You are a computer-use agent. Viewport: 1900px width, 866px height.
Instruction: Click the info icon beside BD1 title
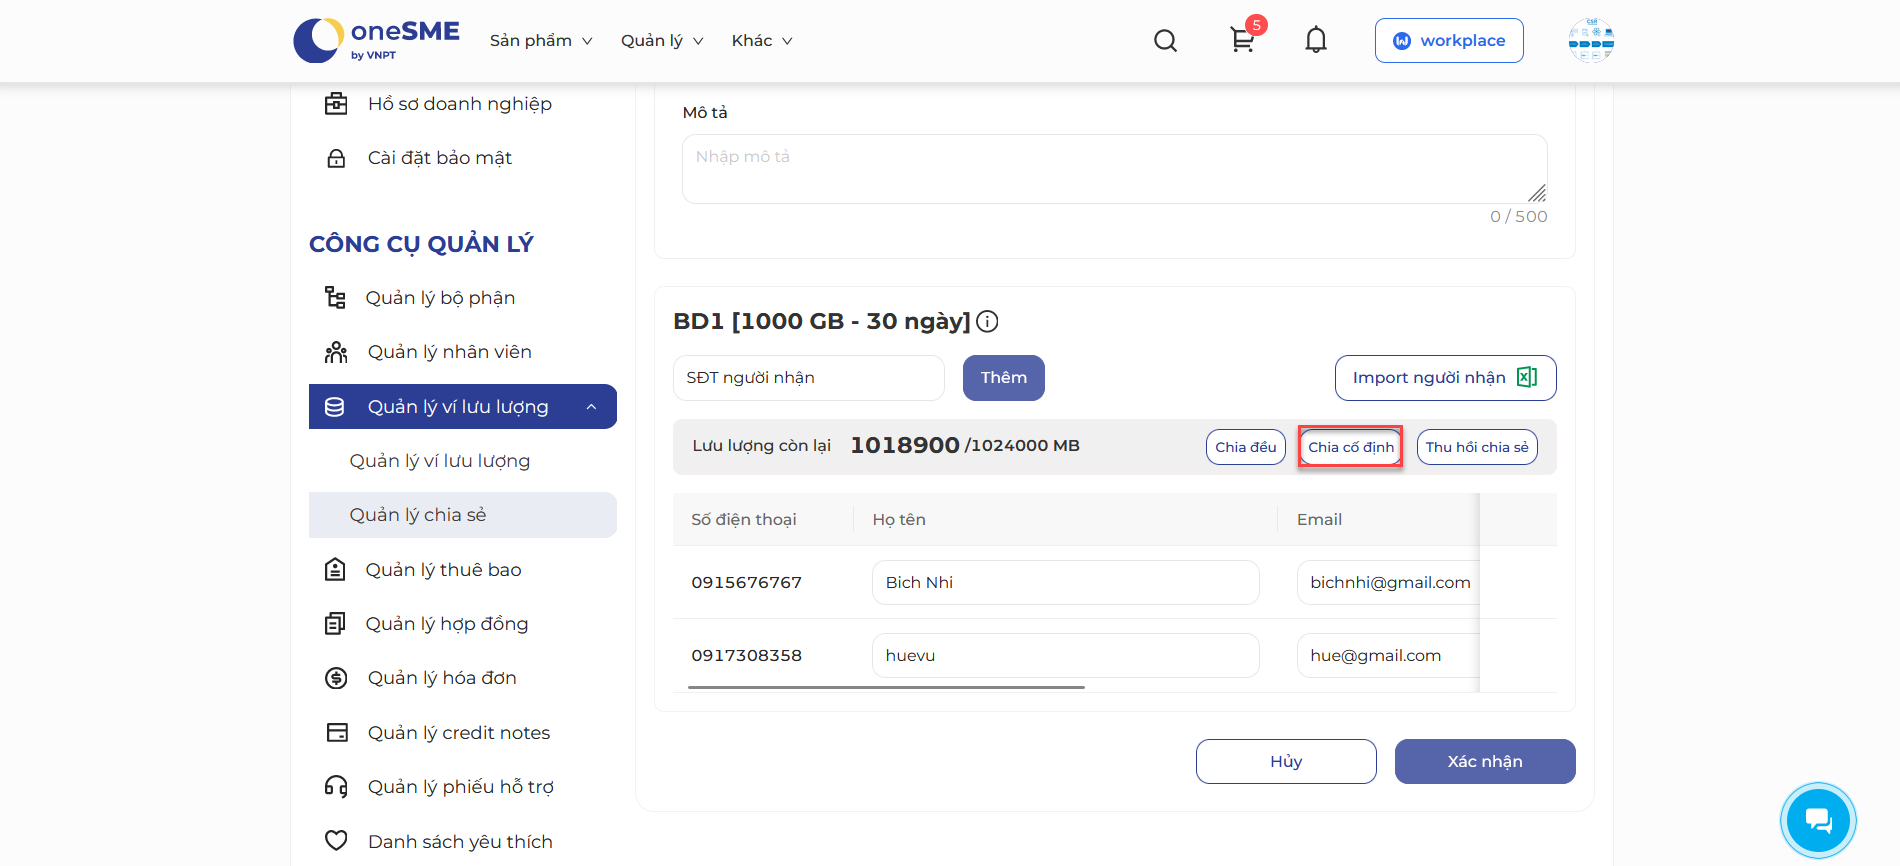click(x=987, y=321)
